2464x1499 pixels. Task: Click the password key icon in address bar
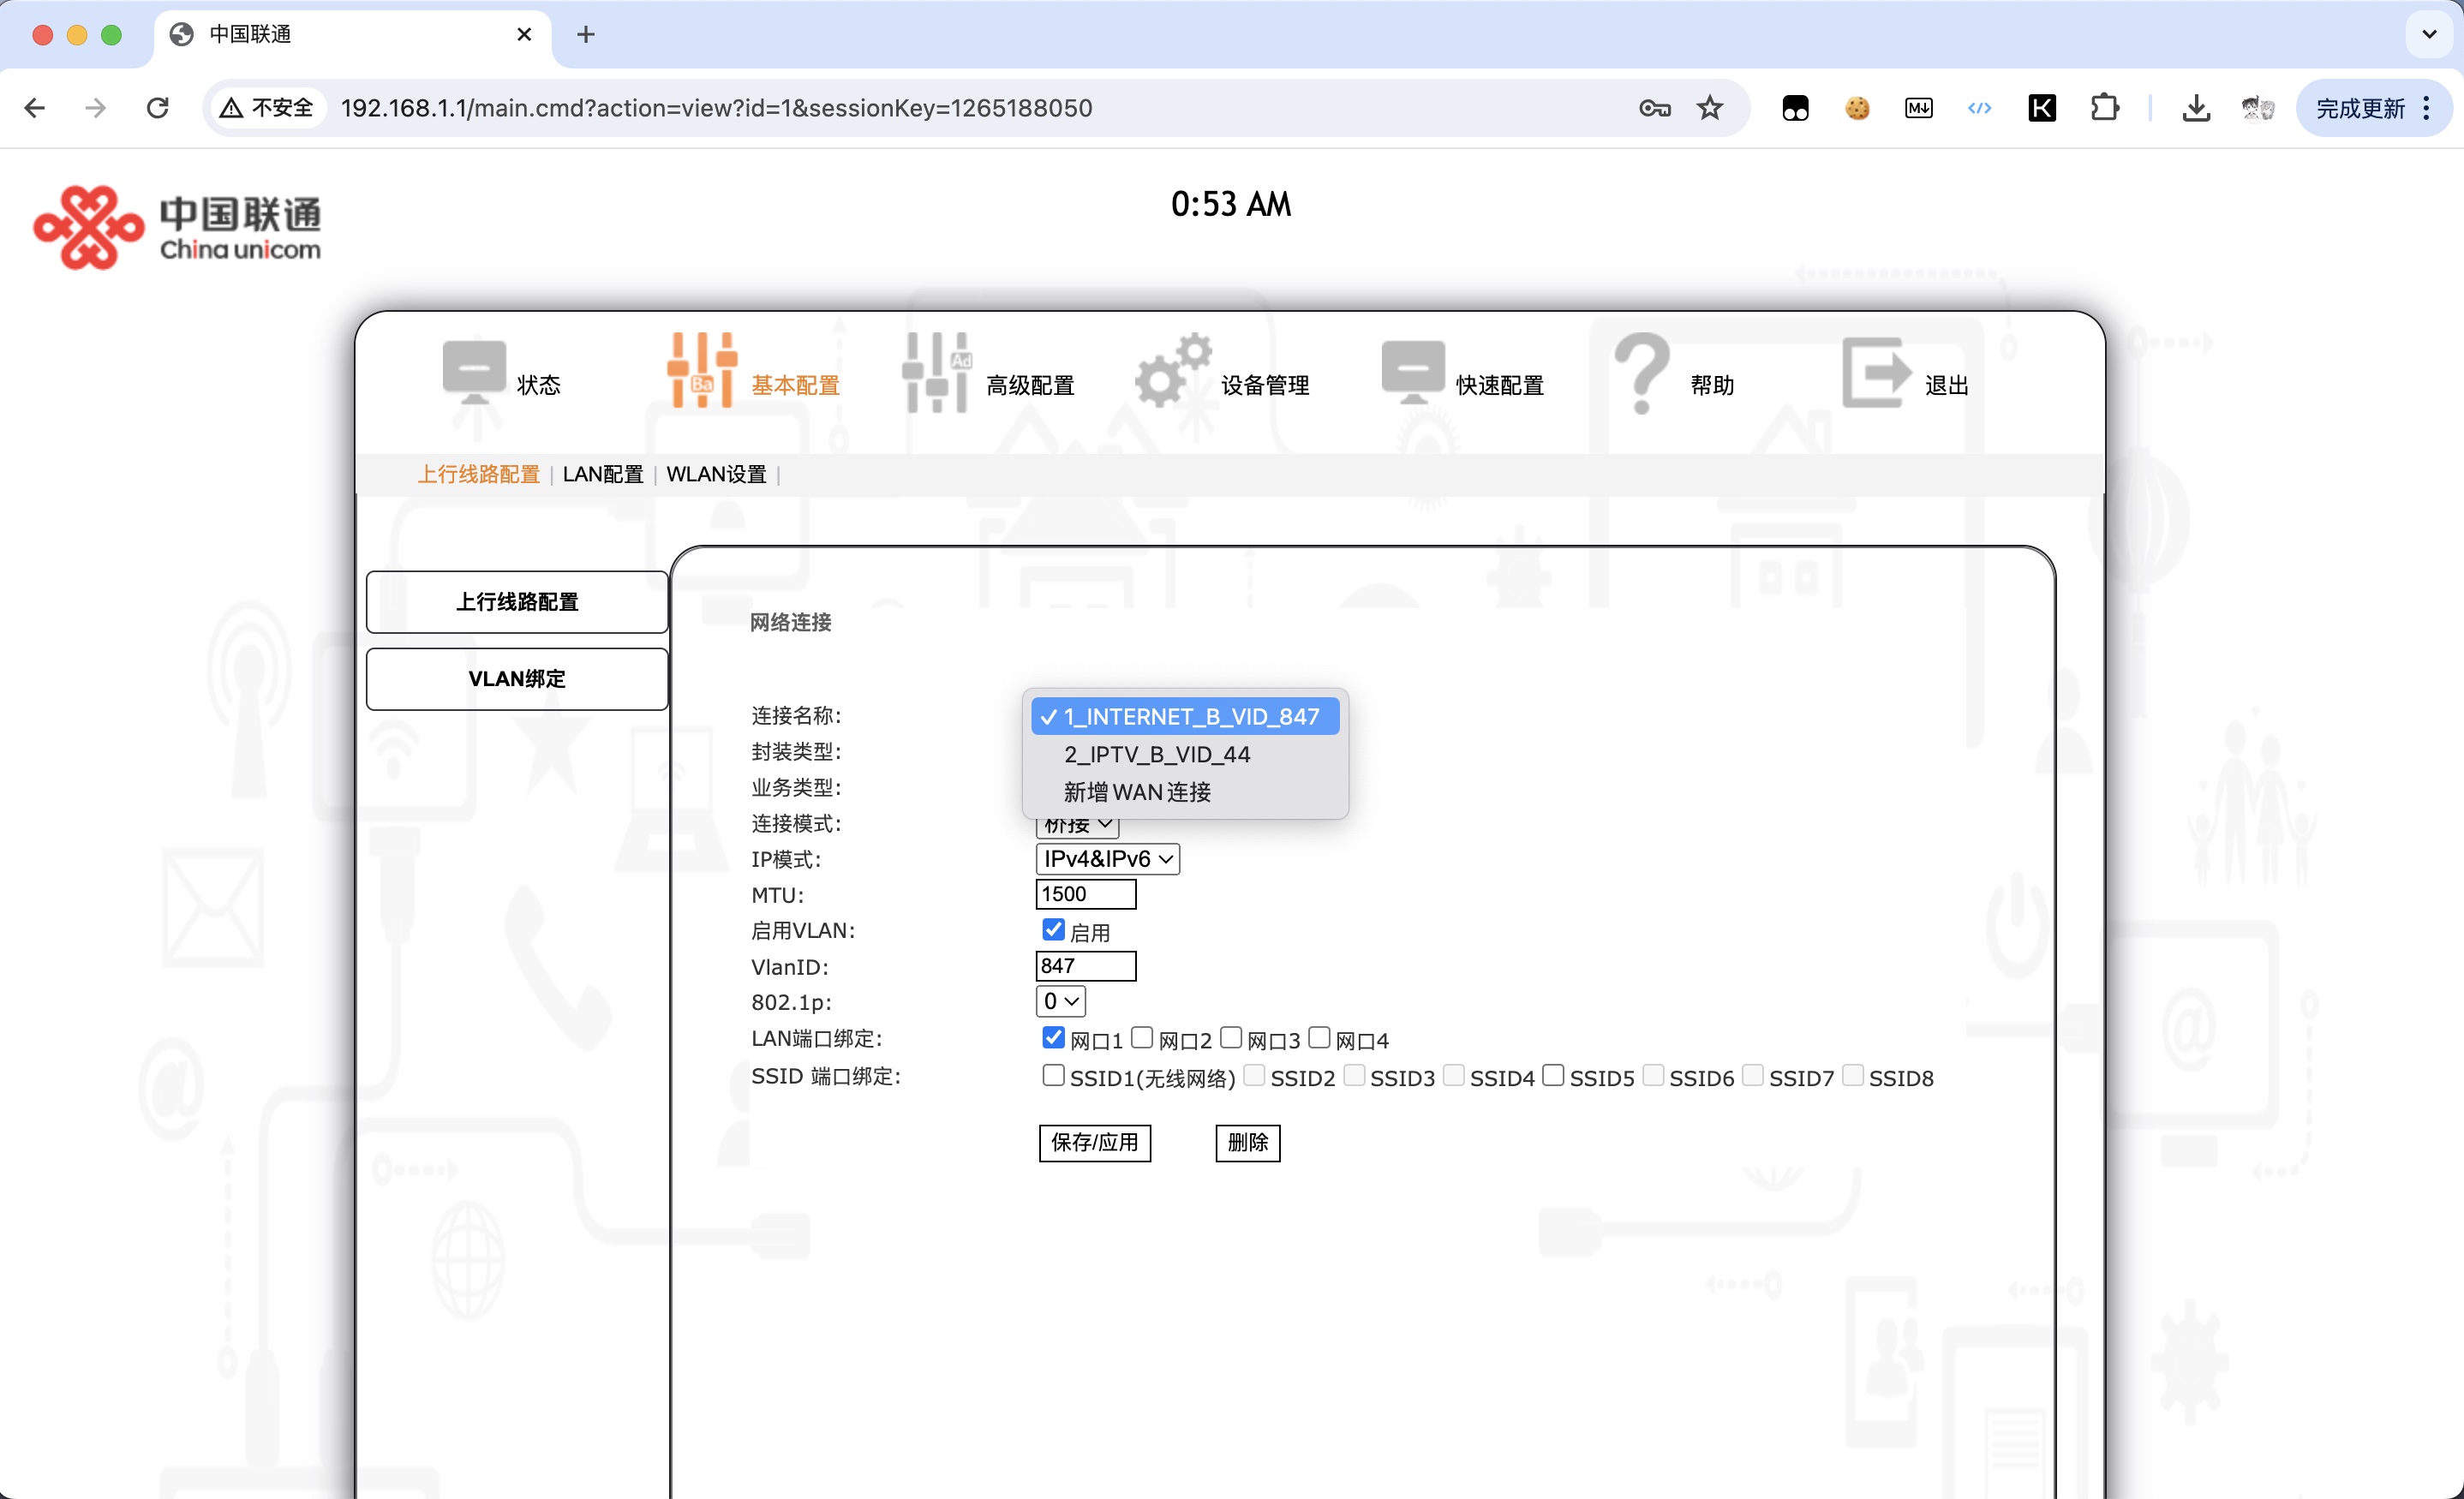tap(1655, 108)
